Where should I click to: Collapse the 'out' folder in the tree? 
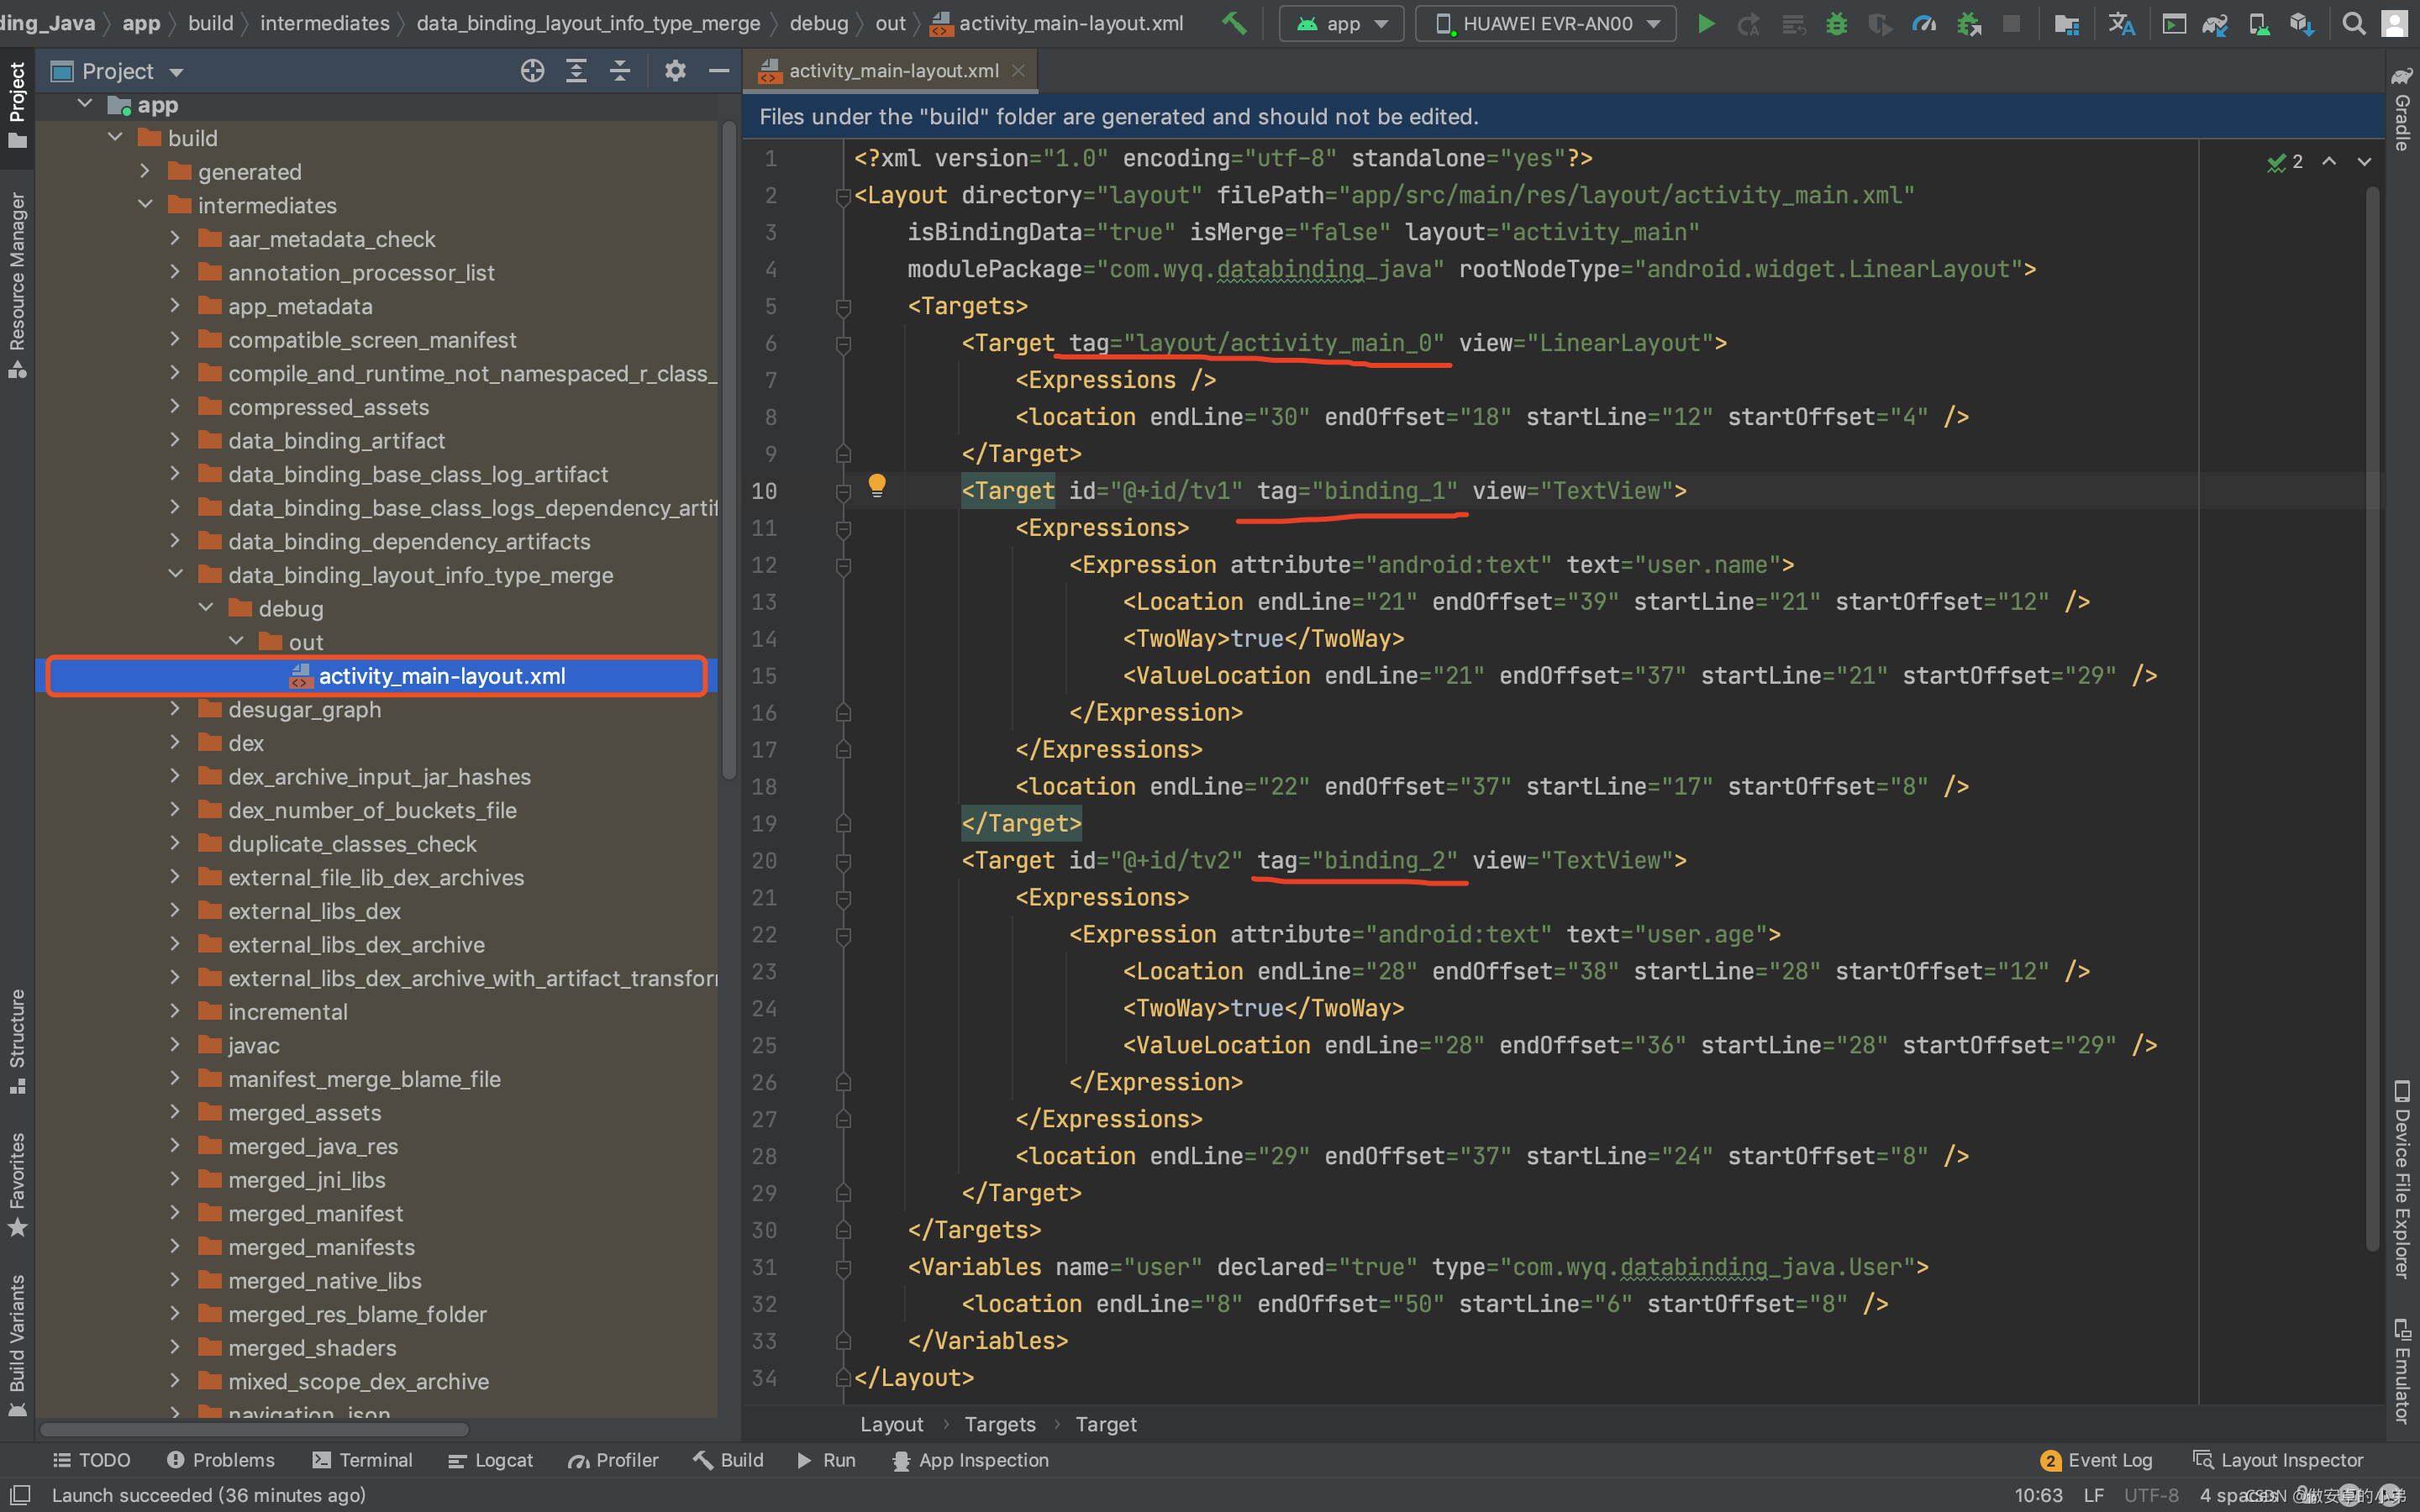pos(237,641)
